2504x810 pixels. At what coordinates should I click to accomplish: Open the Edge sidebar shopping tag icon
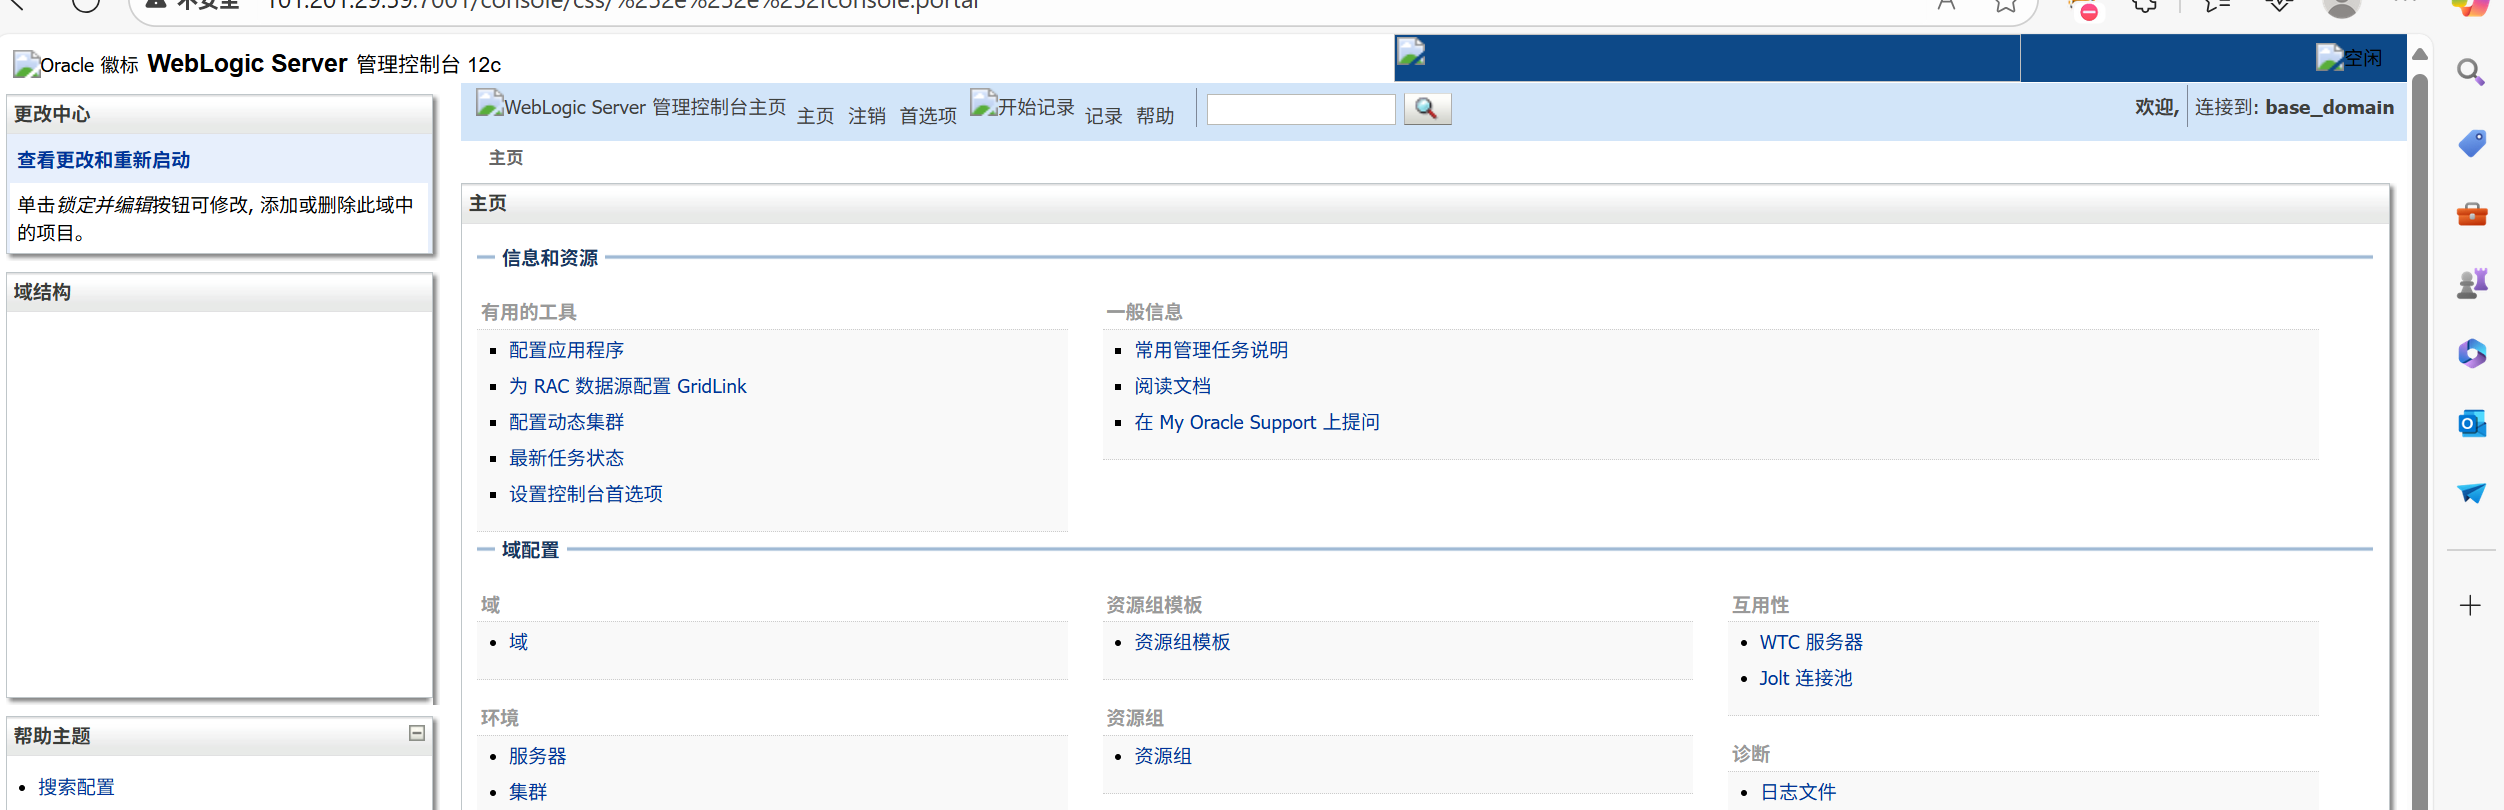(2471, 143)
